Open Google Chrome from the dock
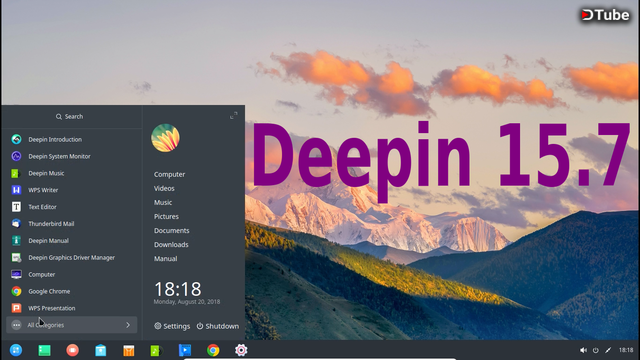Image resolution: width=640 pixels, height=360 pixels. coord(213,350)
